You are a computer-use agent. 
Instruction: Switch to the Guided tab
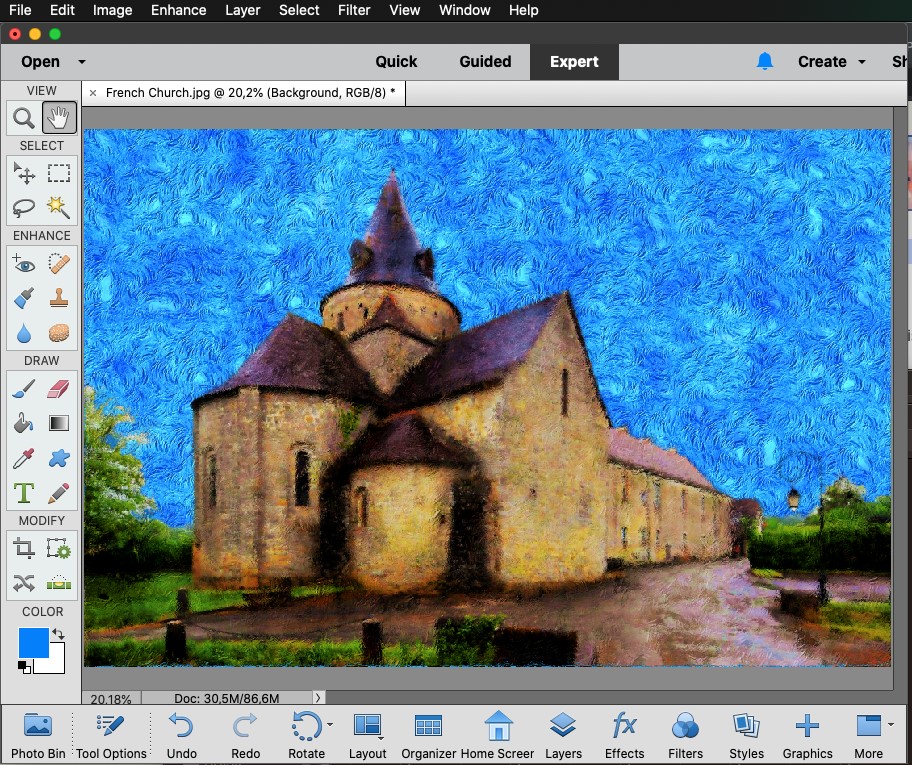coord(485,62)
